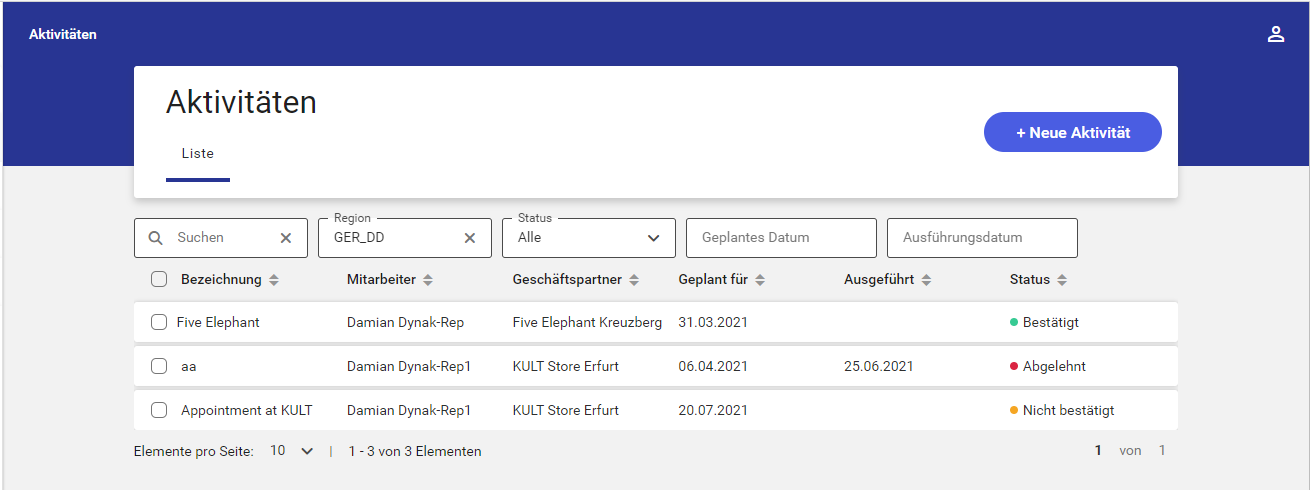
Task: Switch to the Liste tab
Action: 197,154
